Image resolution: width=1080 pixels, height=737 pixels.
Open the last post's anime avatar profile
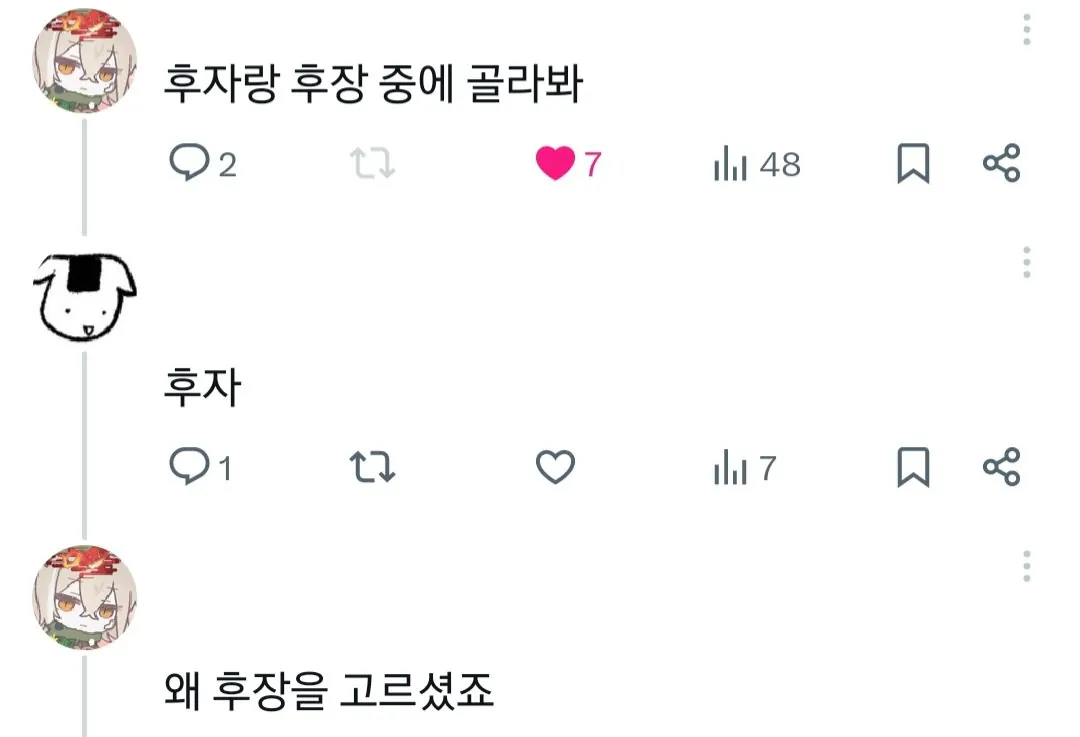85,598
